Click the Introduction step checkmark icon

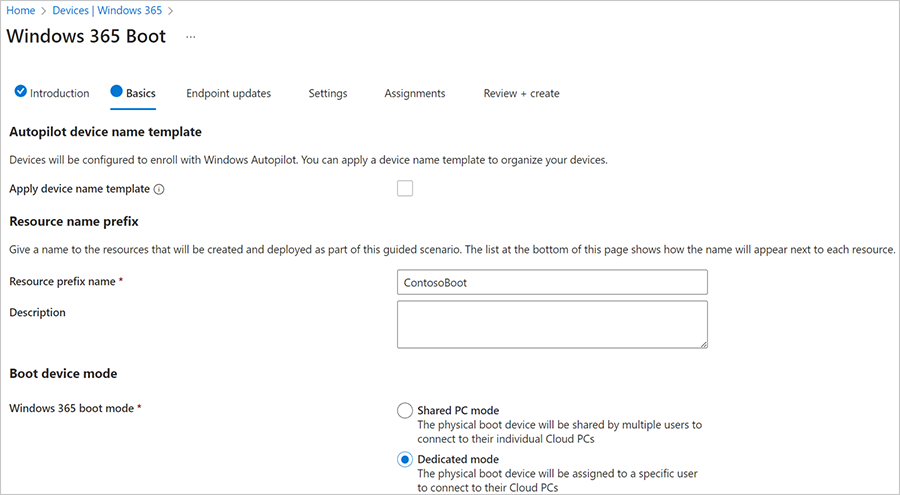[x=21, y=91]
